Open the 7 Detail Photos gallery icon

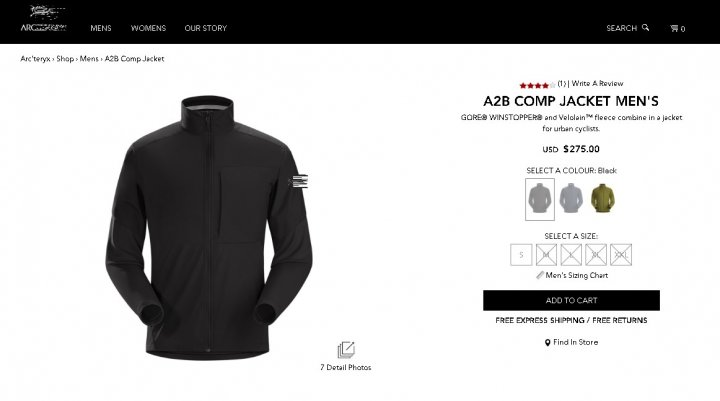pos(346,350)
